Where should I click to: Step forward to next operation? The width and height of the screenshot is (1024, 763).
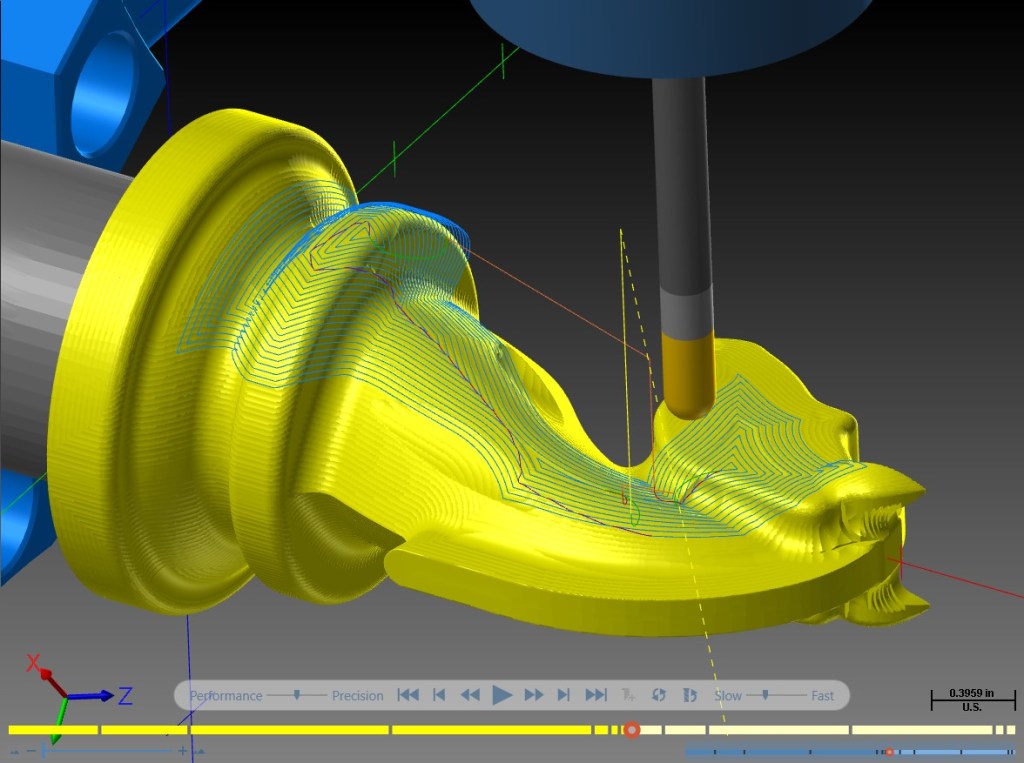(564, 695)
